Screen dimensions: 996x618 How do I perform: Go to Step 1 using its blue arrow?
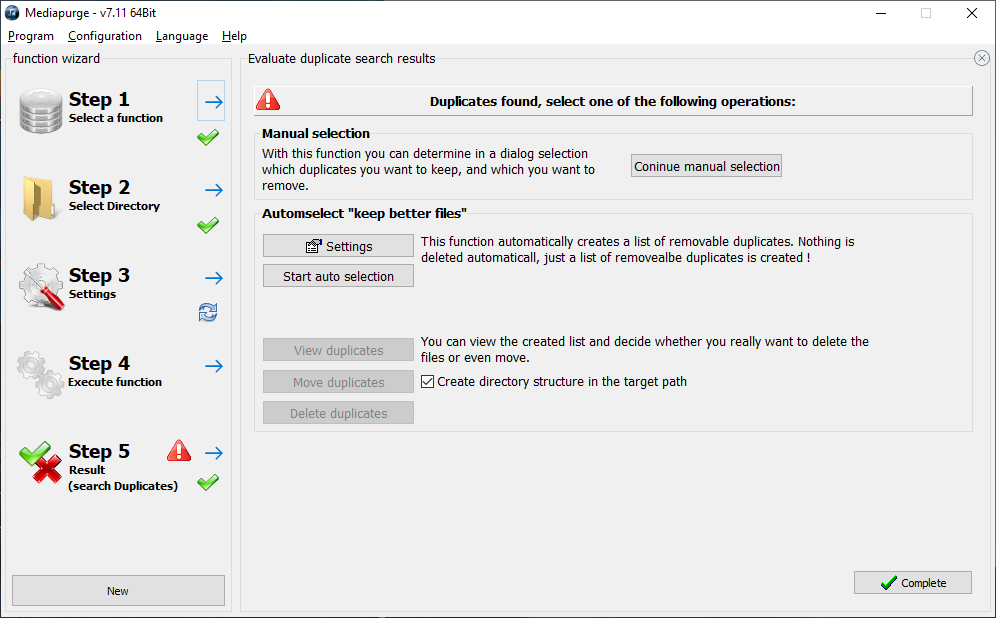[213, 102]
